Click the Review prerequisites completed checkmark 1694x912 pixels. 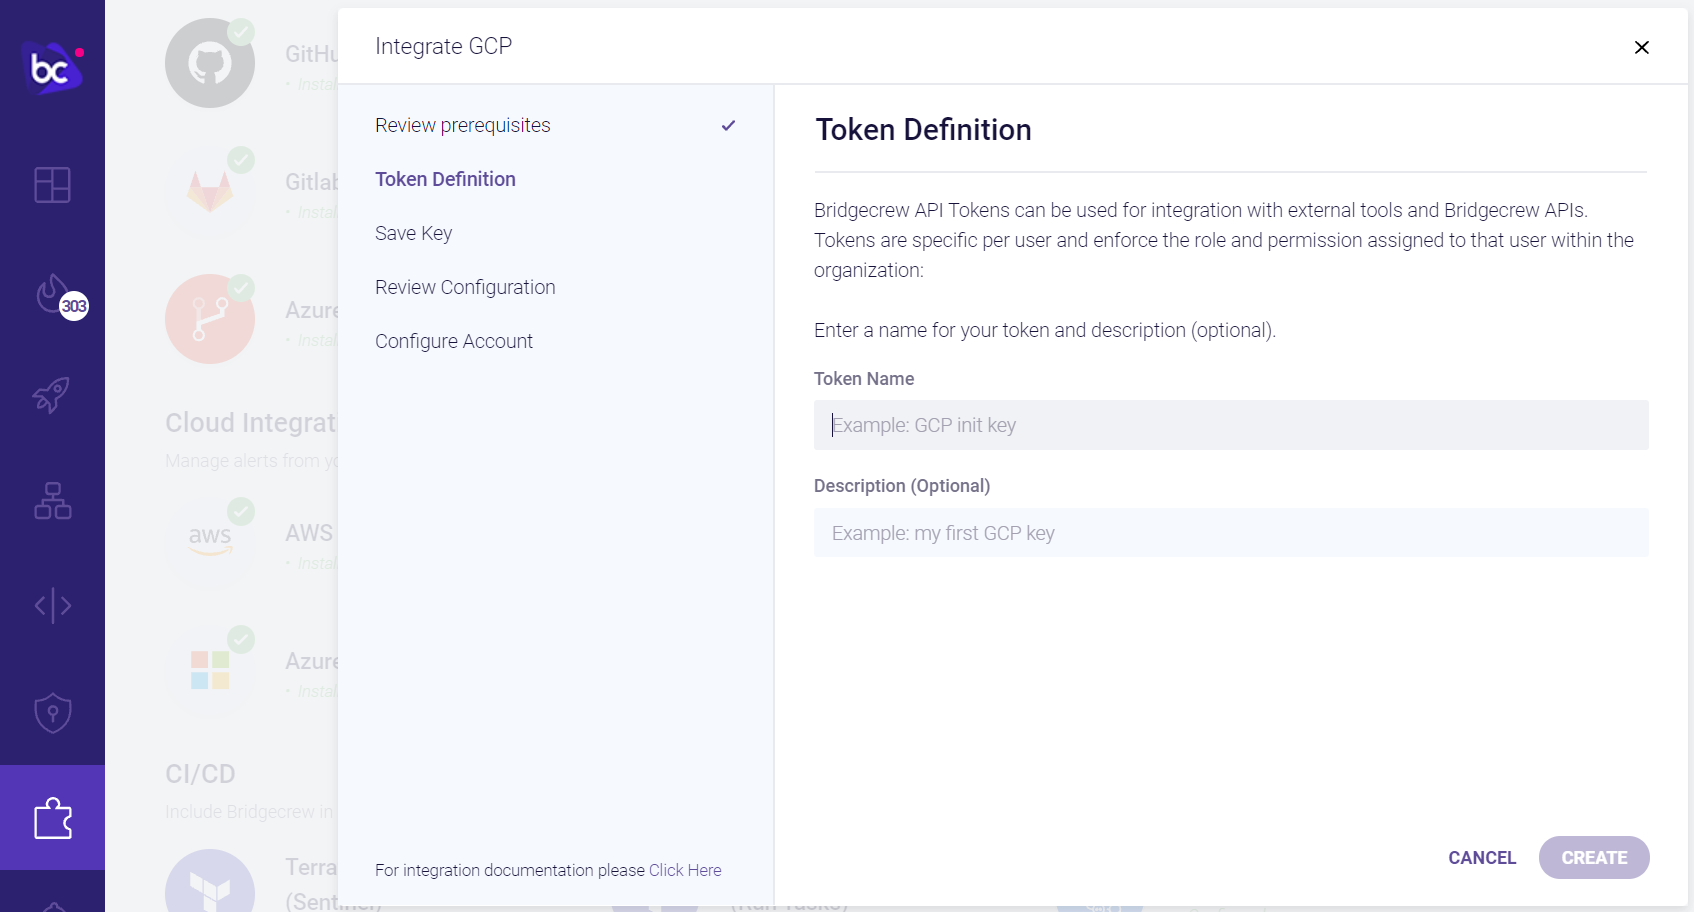729,125
